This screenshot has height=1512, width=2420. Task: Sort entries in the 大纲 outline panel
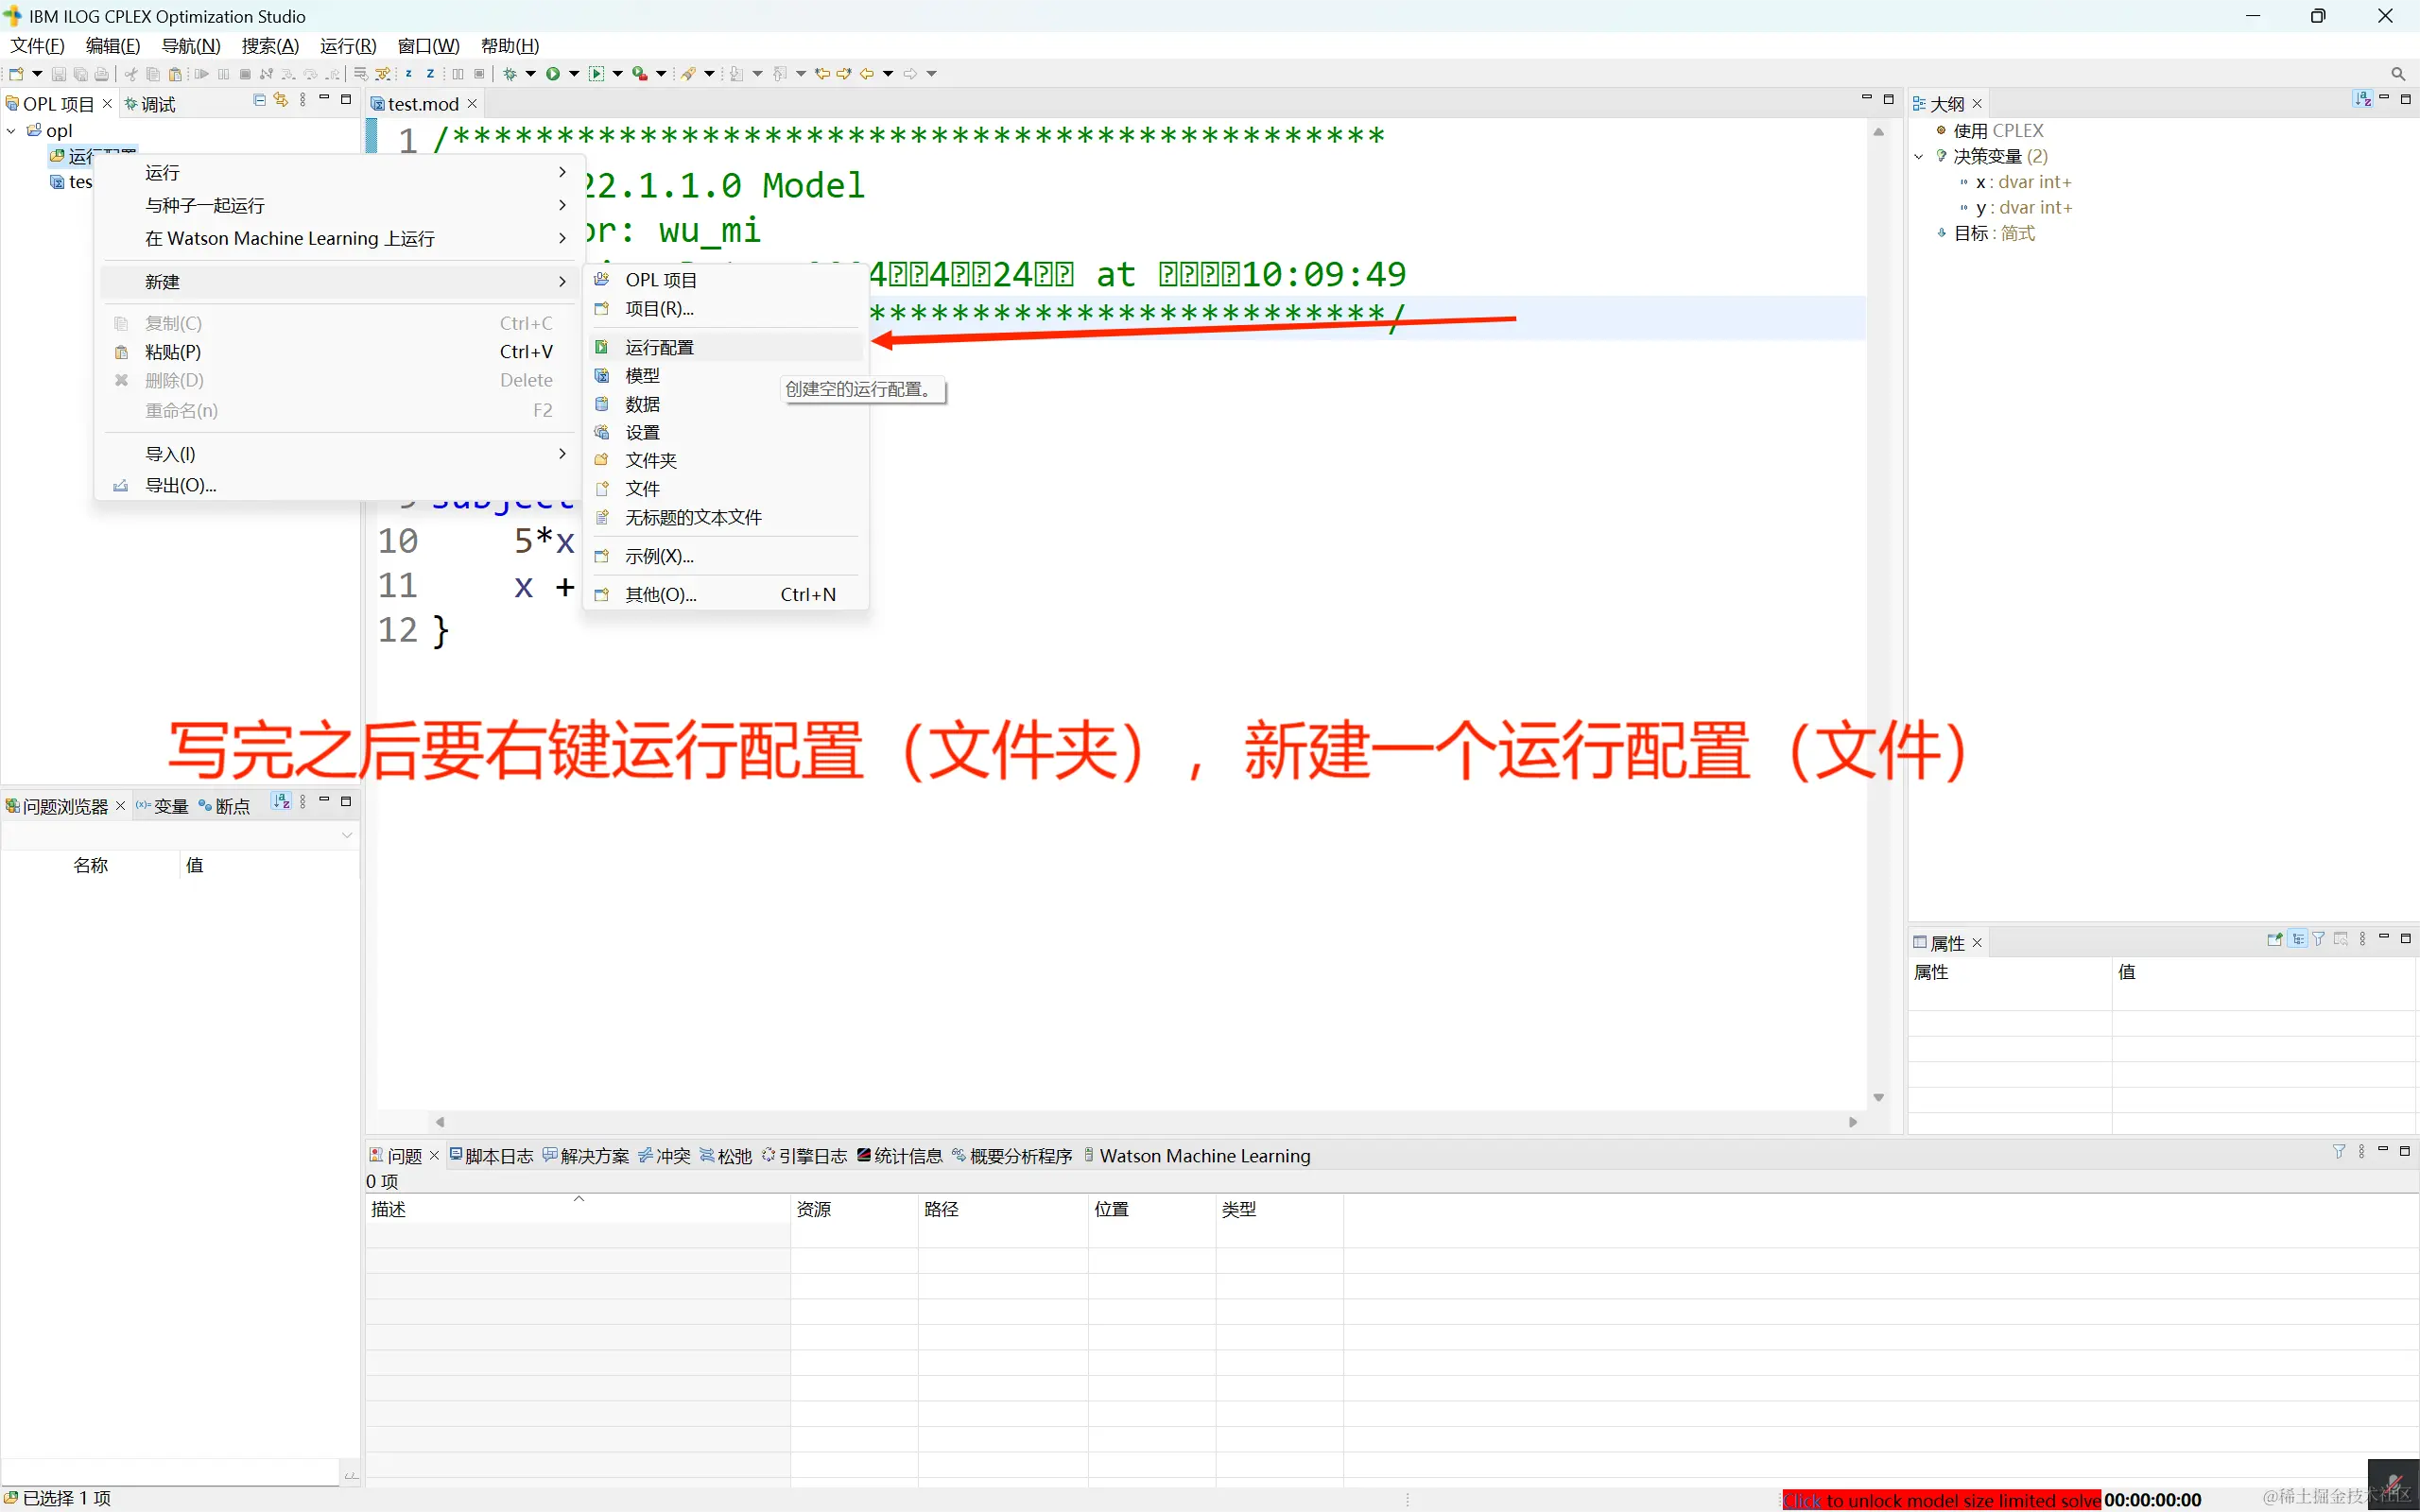pyautogui.click(x=2361, y=100)
